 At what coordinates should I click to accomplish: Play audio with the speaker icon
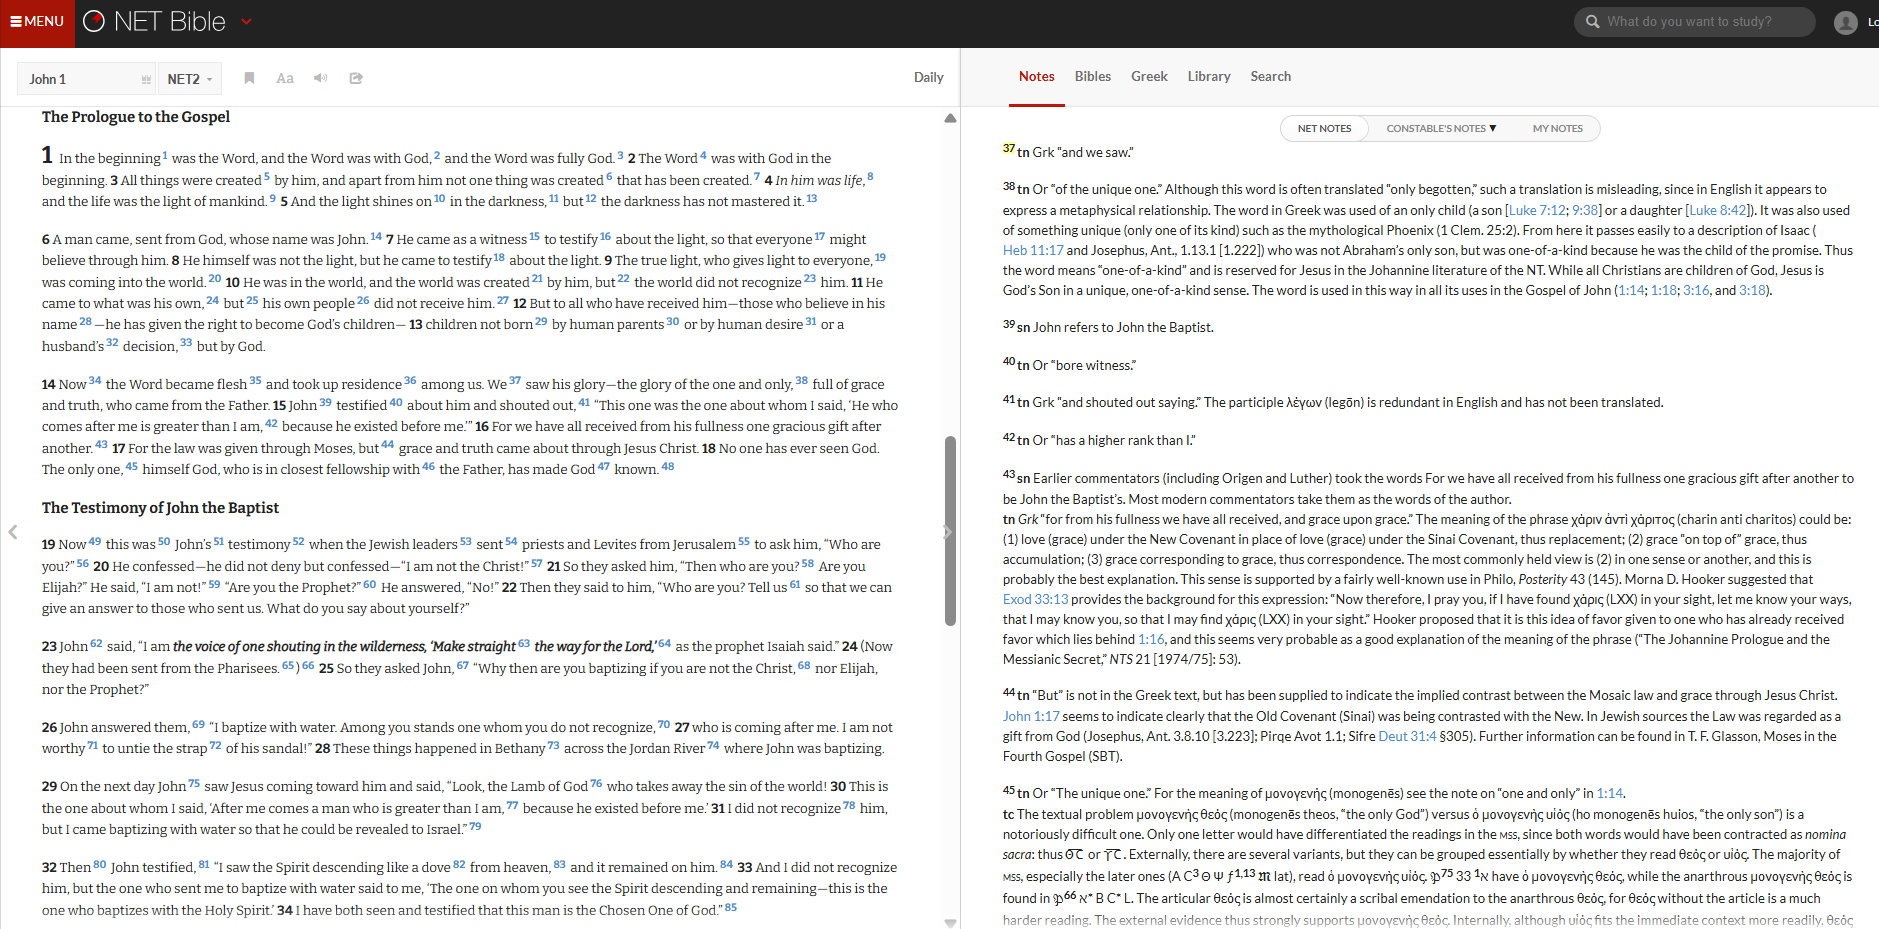click(x=320, y=78)
